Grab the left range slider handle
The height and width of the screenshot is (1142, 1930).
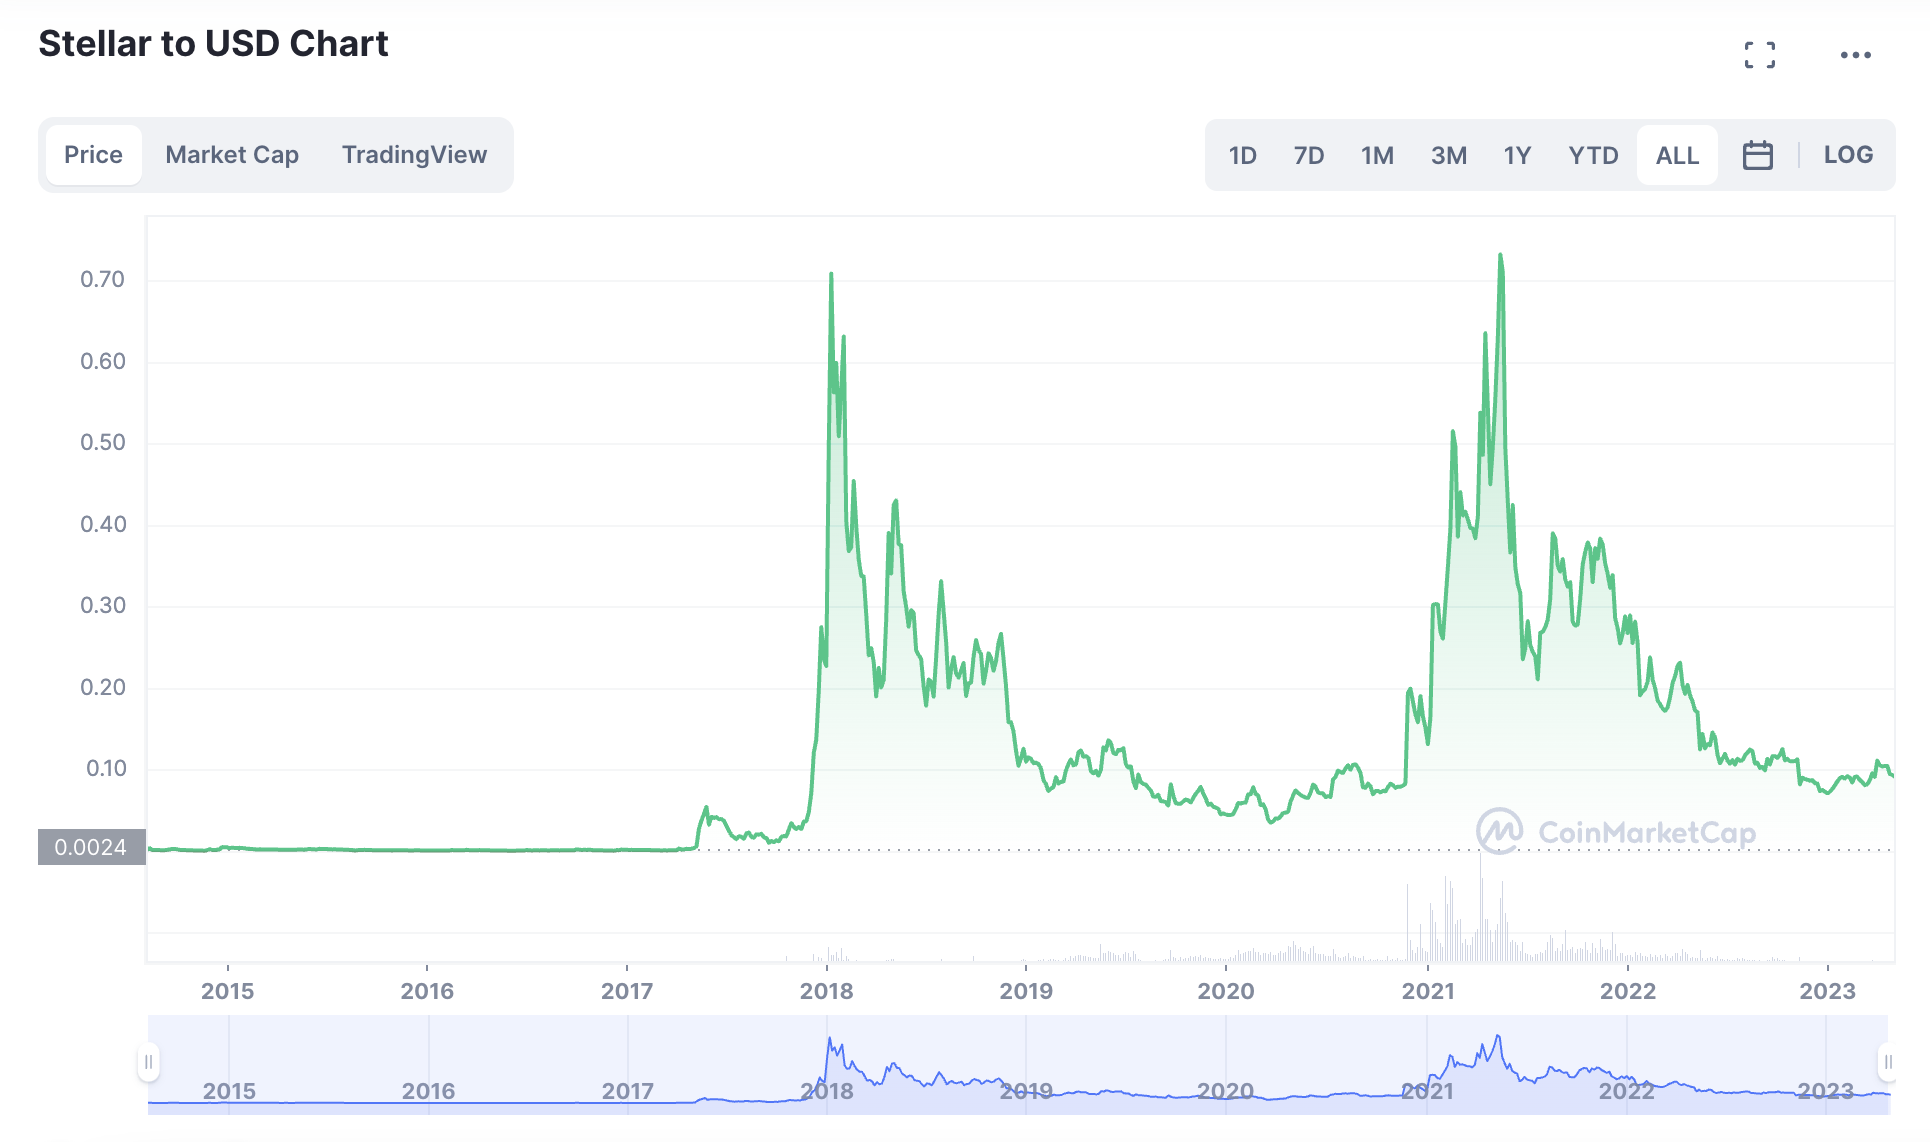tap(148, 1062)
